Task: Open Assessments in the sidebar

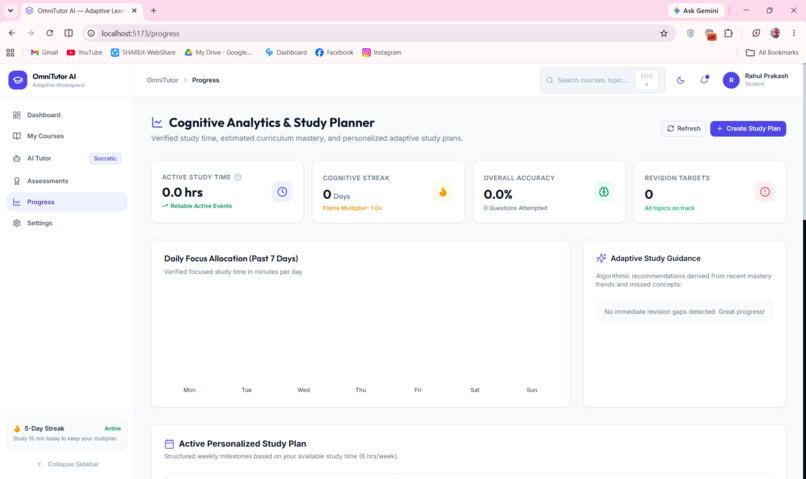Action: pos(67,181)
